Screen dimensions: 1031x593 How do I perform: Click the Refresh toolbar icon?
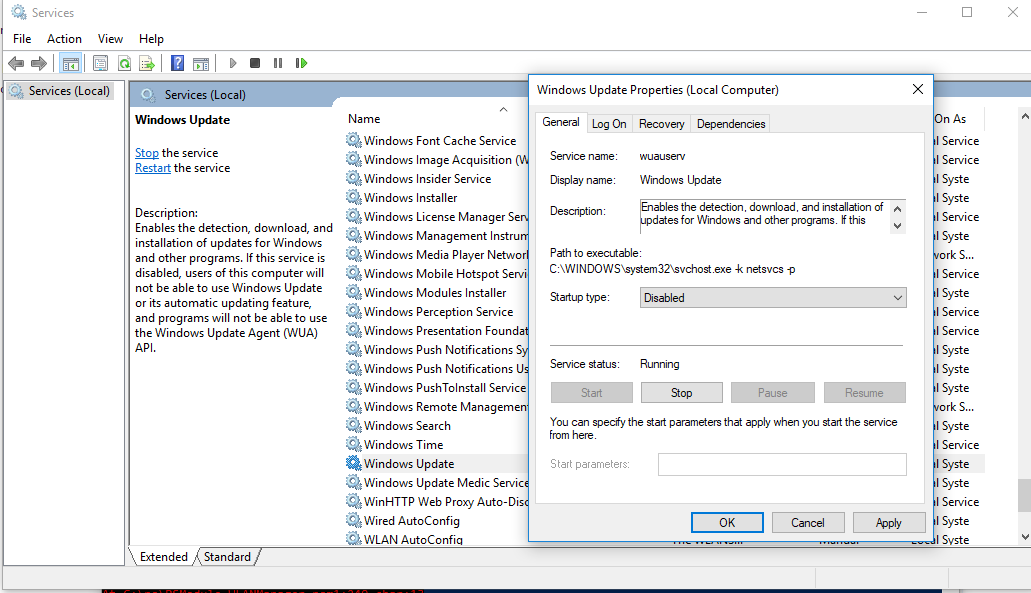coord(122,63)
